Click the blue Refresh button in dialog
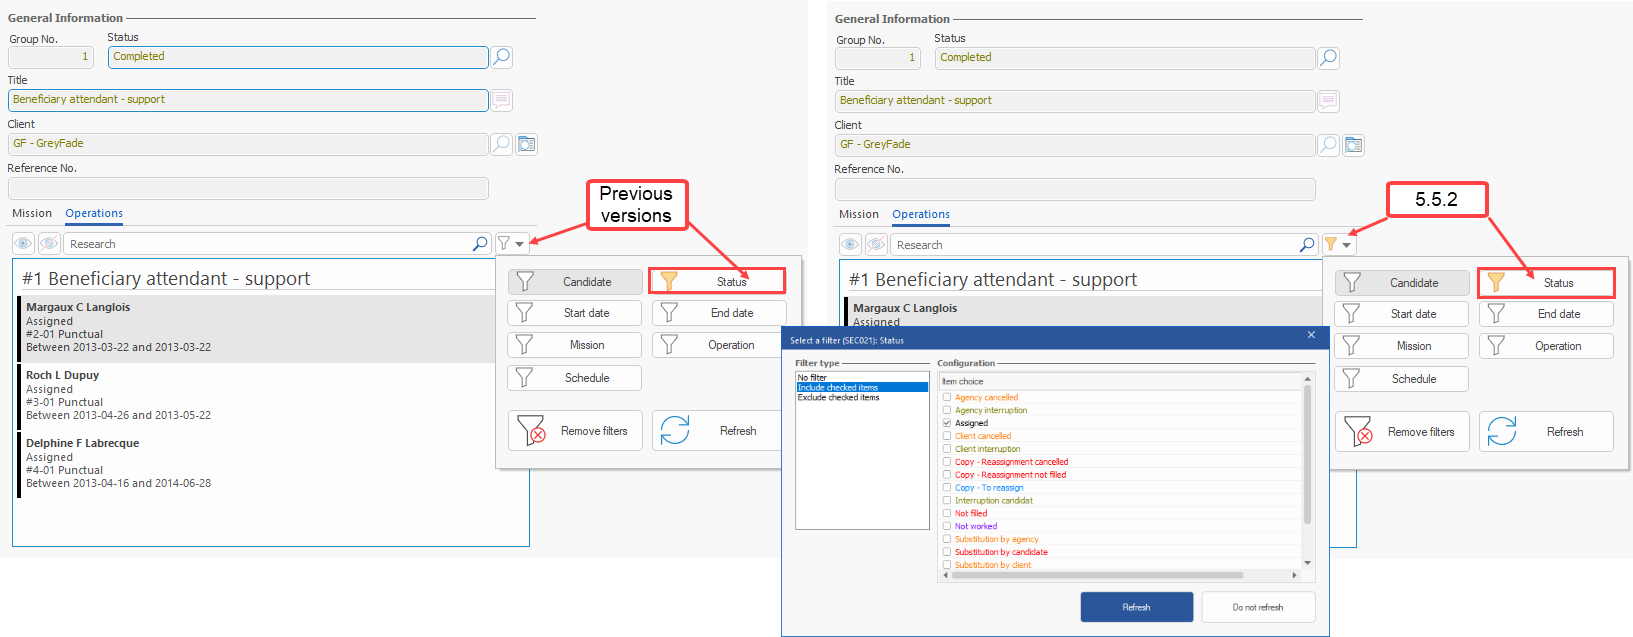Viewport: 1633px width, 637px height. pos(1136,607)
